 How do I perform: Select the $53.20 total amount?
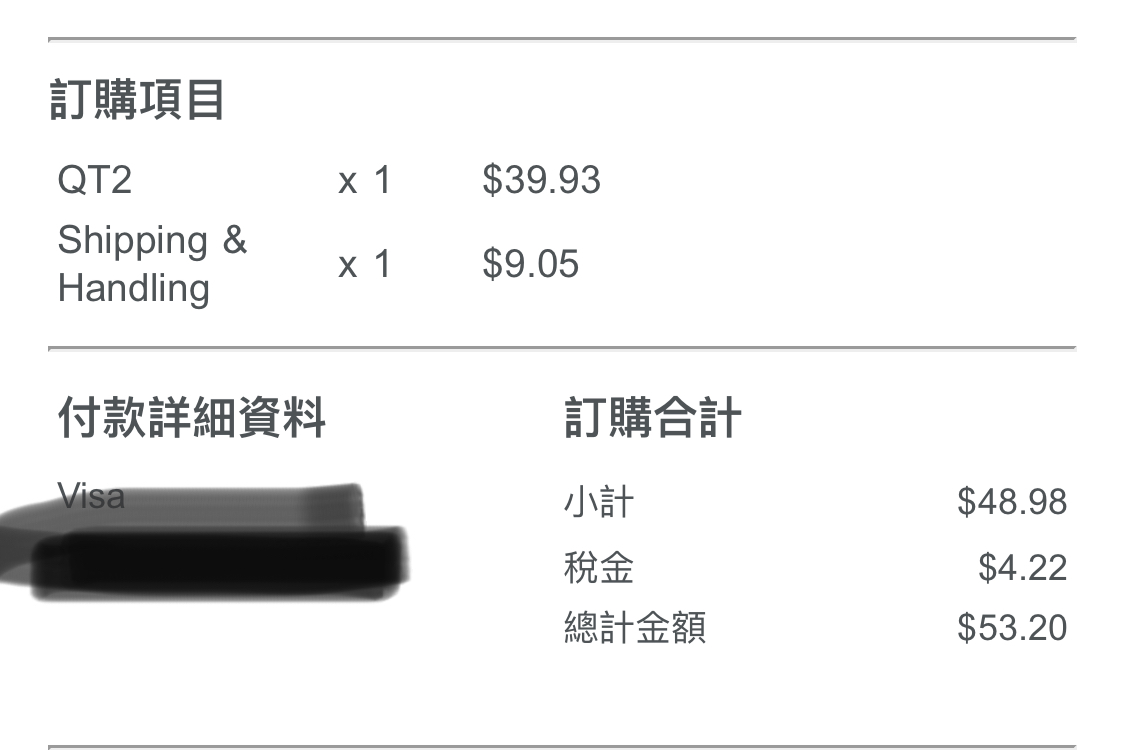[1012, 628]
